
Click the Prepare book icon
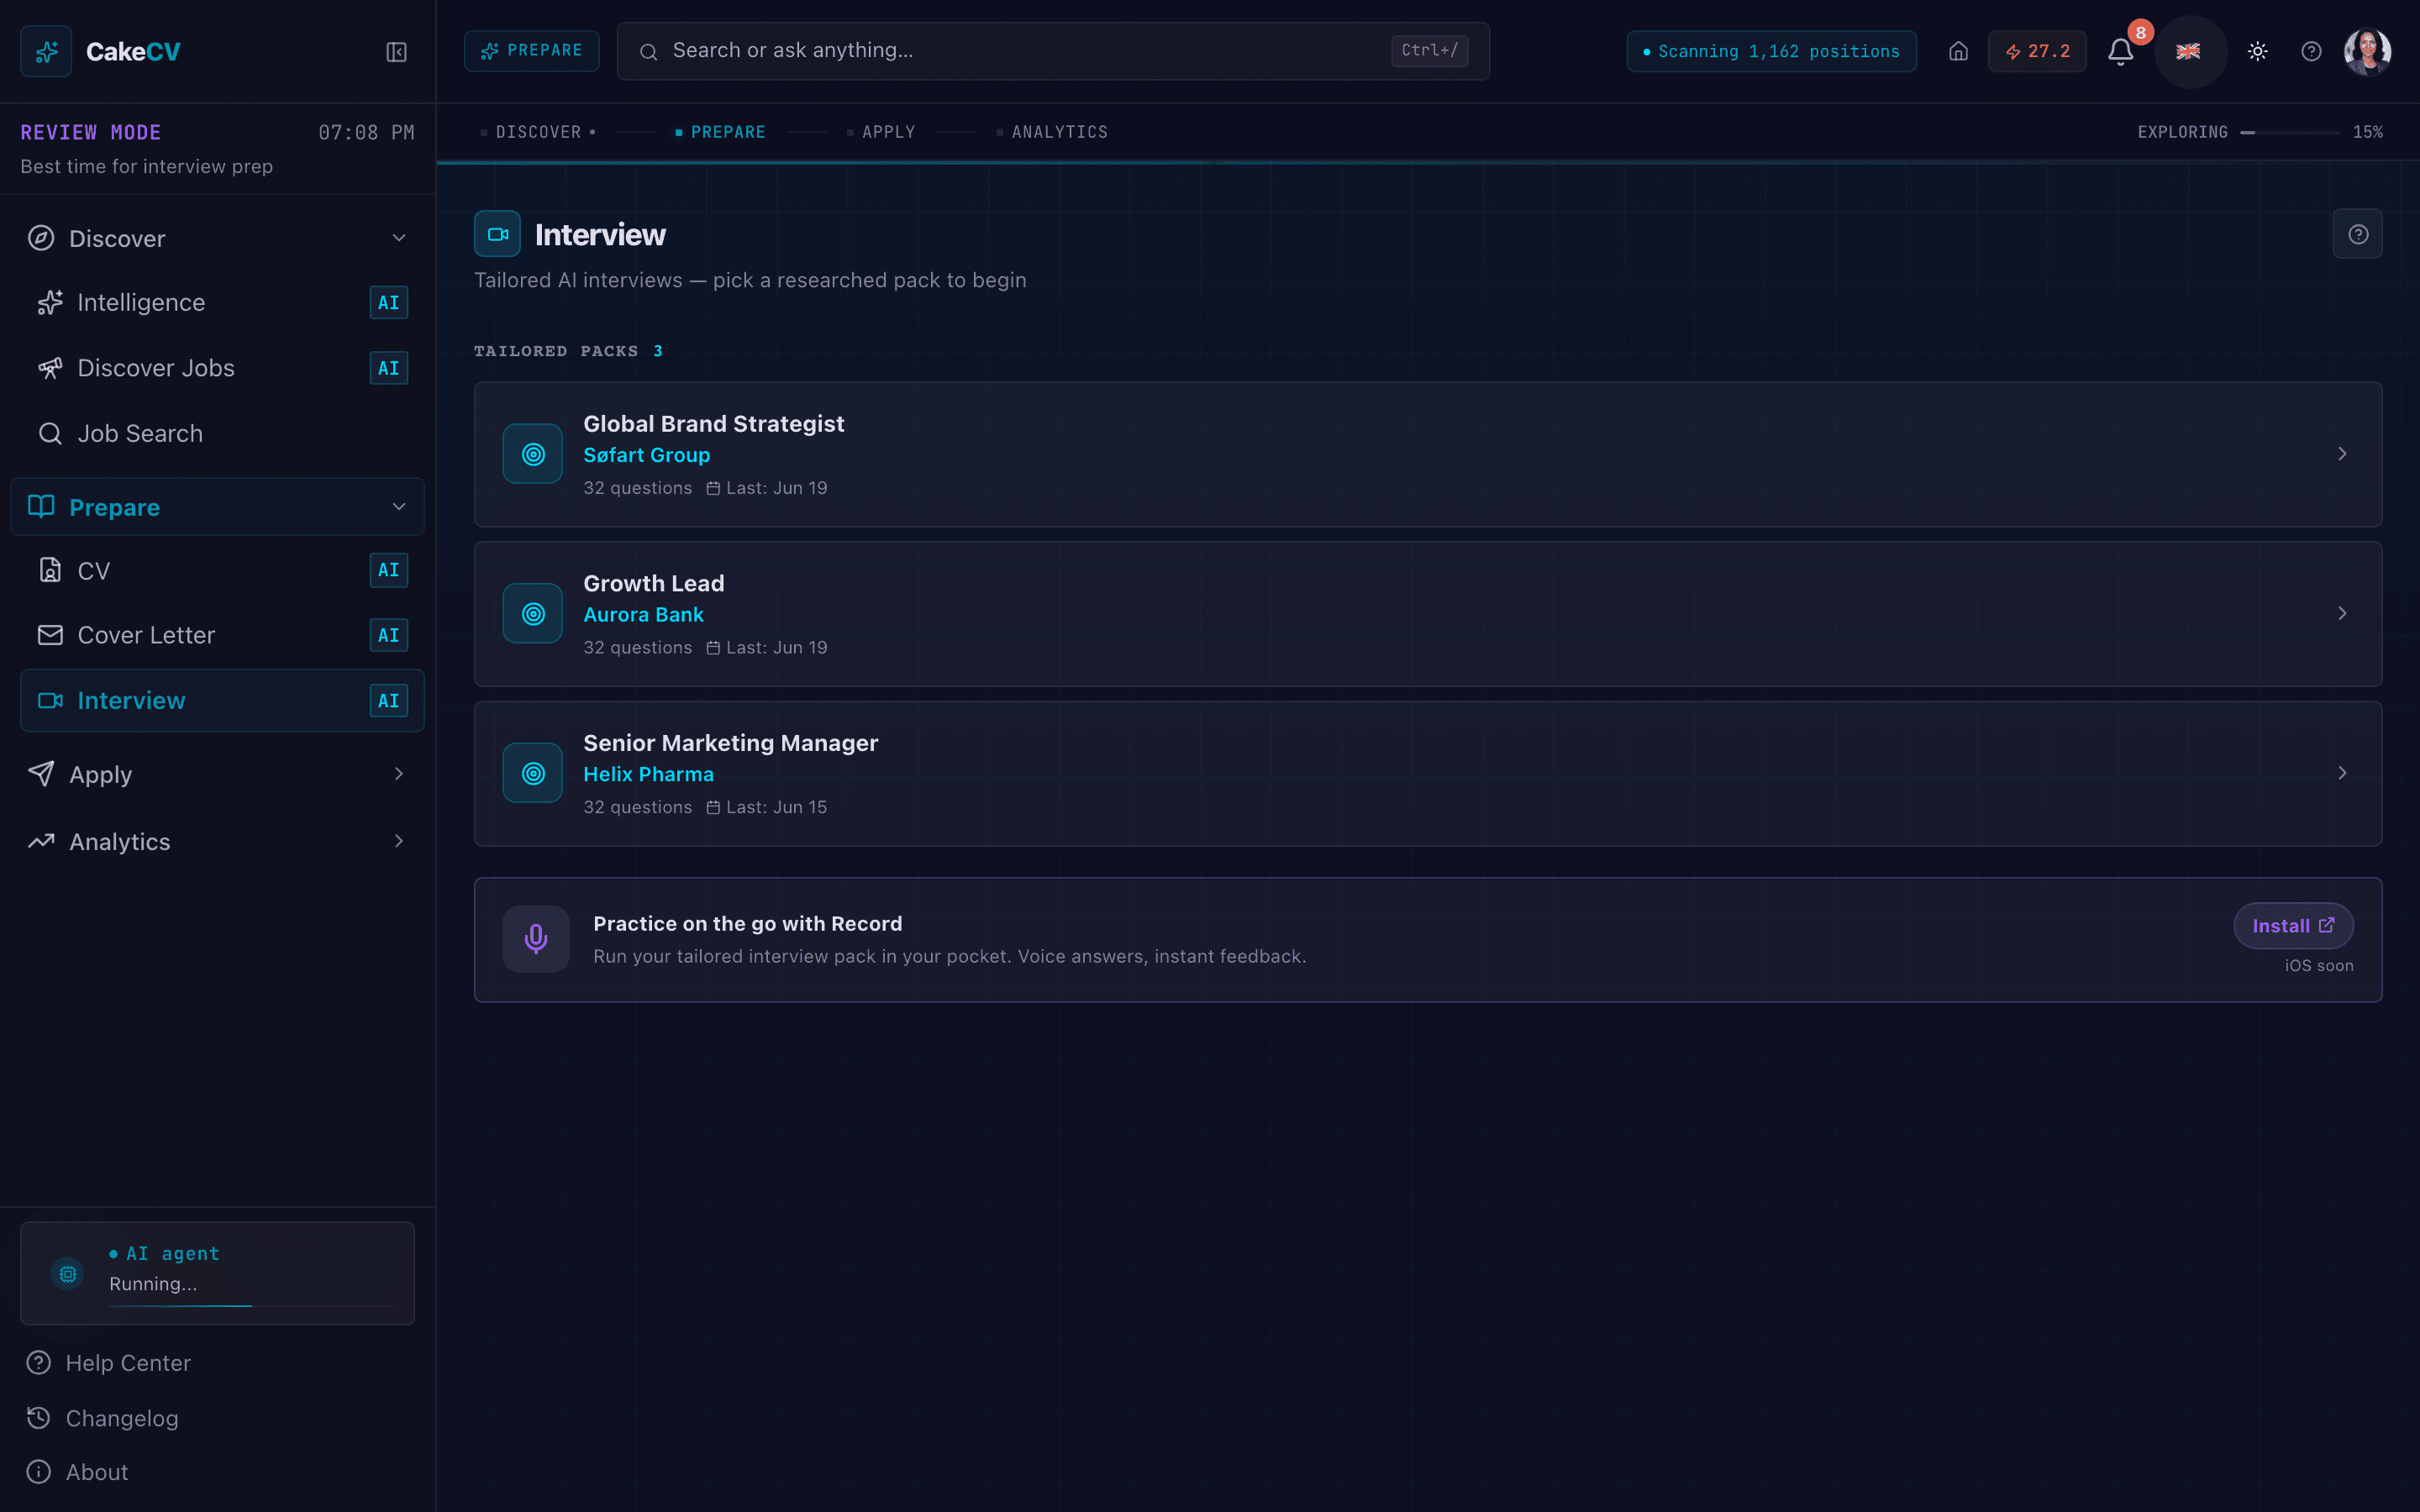[41, 506]
